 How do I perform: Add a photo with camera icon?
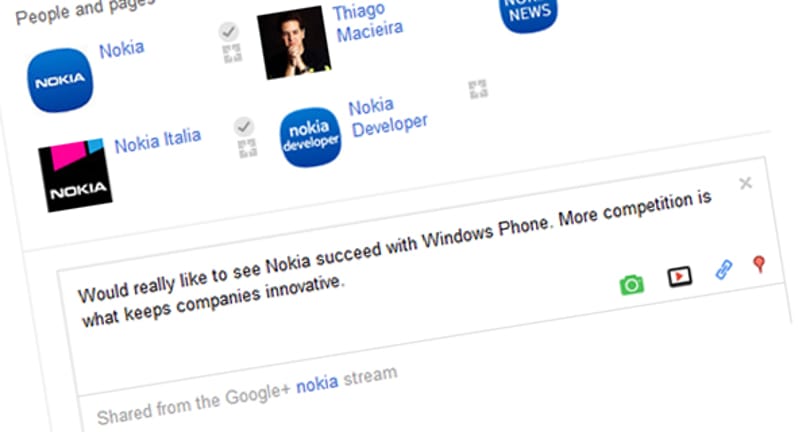632,285
